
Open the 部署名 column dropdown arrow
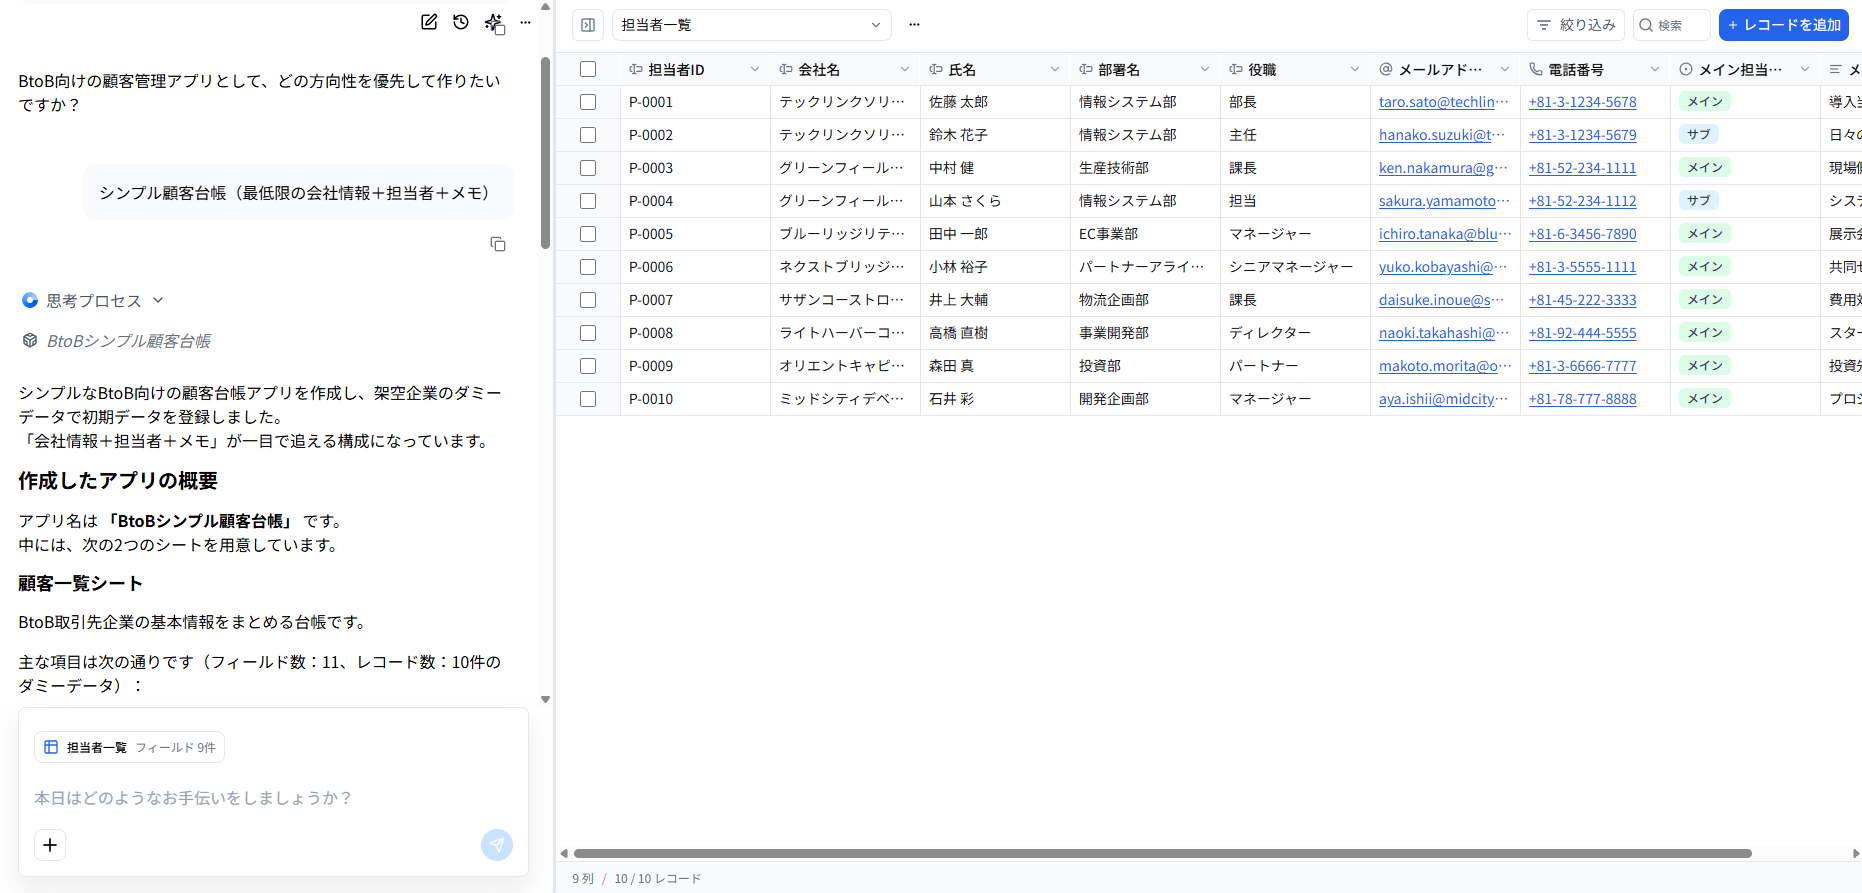click(1204, 69)
